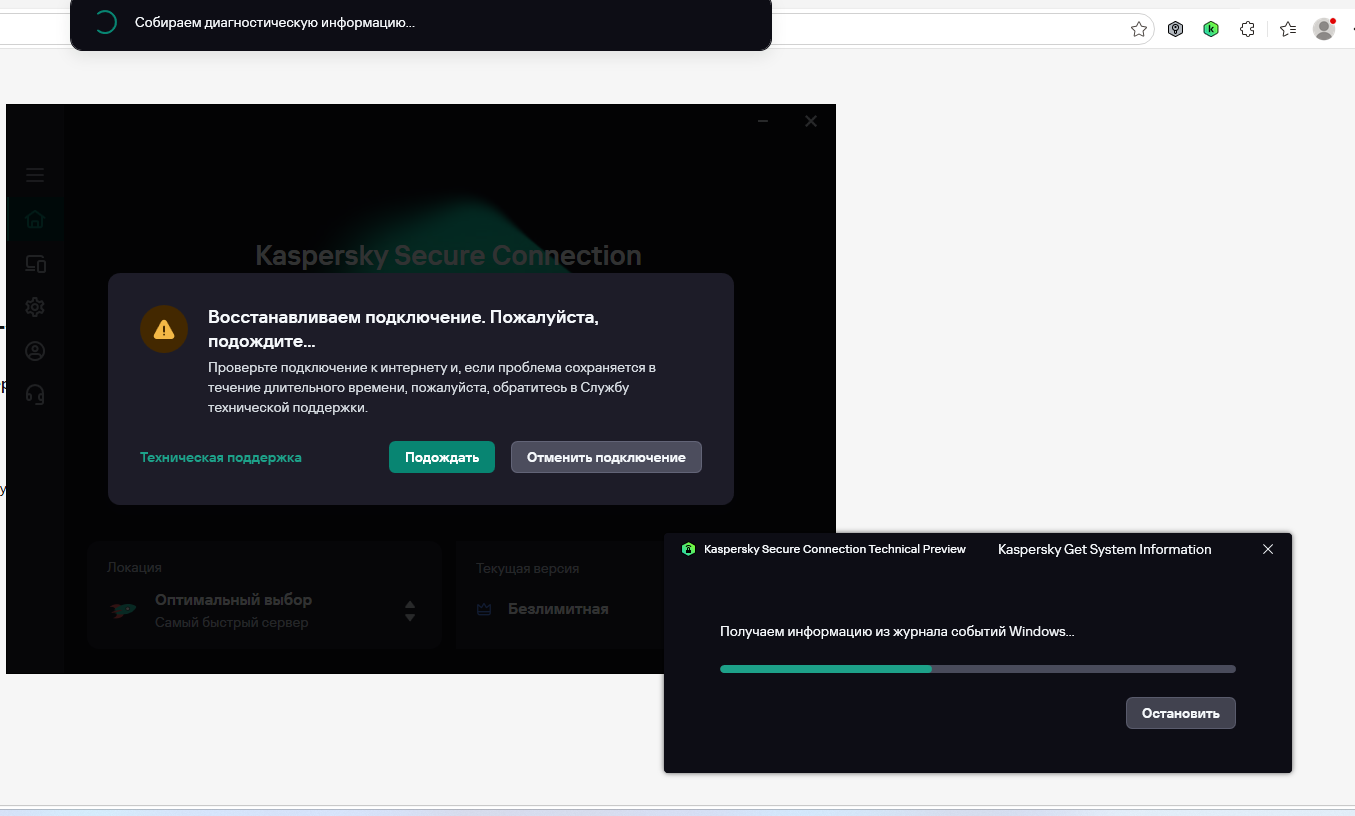1355x816 pixels.
Task: Open the grey hexagon key extension icon
Action: pos(1176,29)
